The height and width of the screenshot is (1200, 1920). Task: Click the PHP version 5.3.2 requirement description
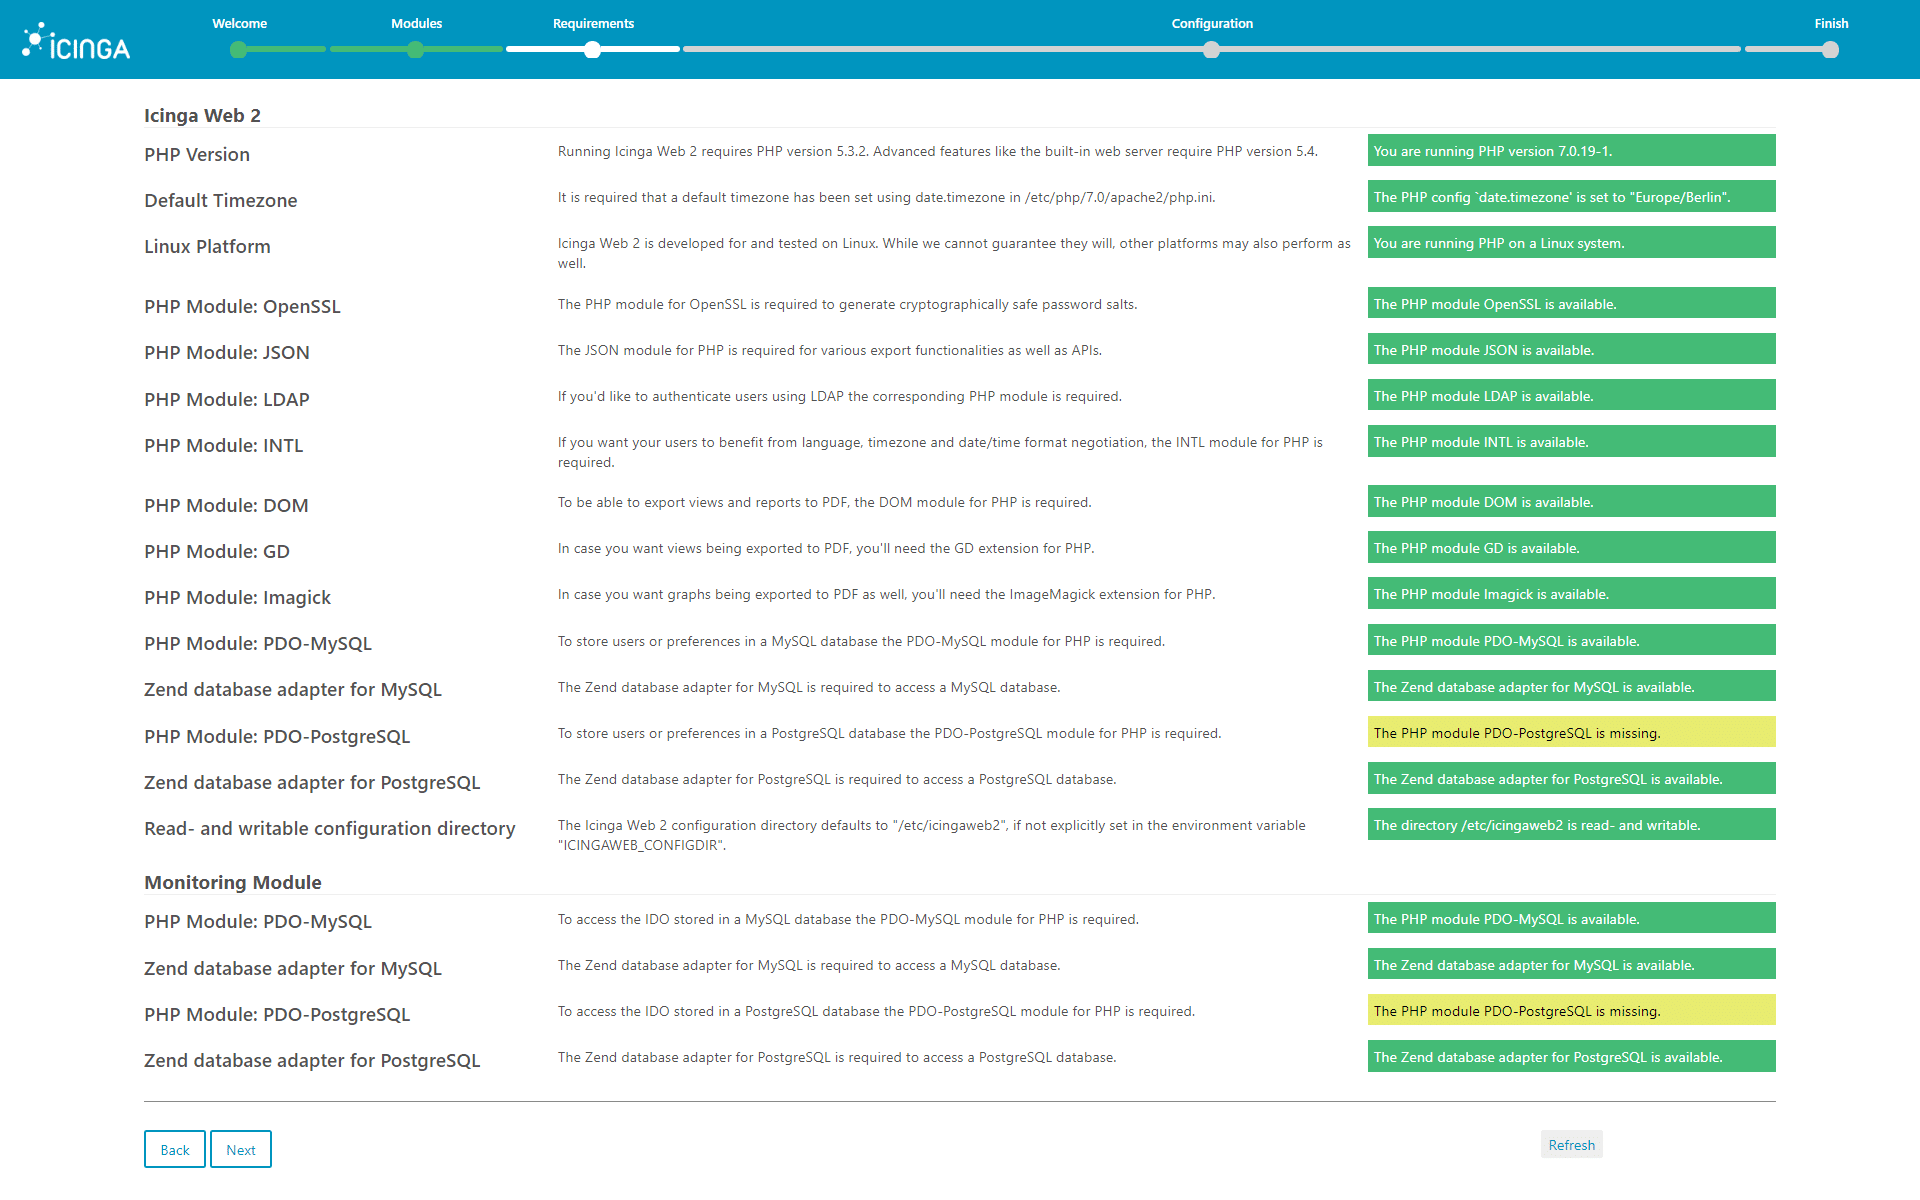[x=938, y=151]
